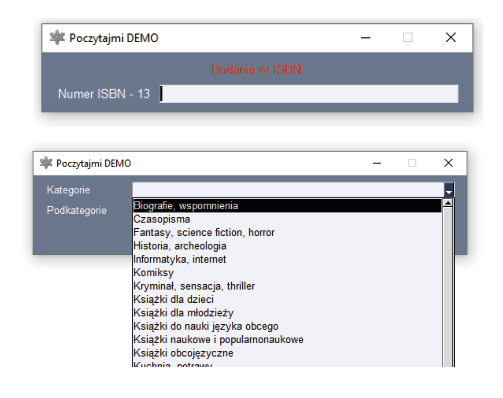Choose "Książki do nauki języka obcego"
The height and width of the screenshot is (398, 503).
pyautogui.click(x=287, y=326)
